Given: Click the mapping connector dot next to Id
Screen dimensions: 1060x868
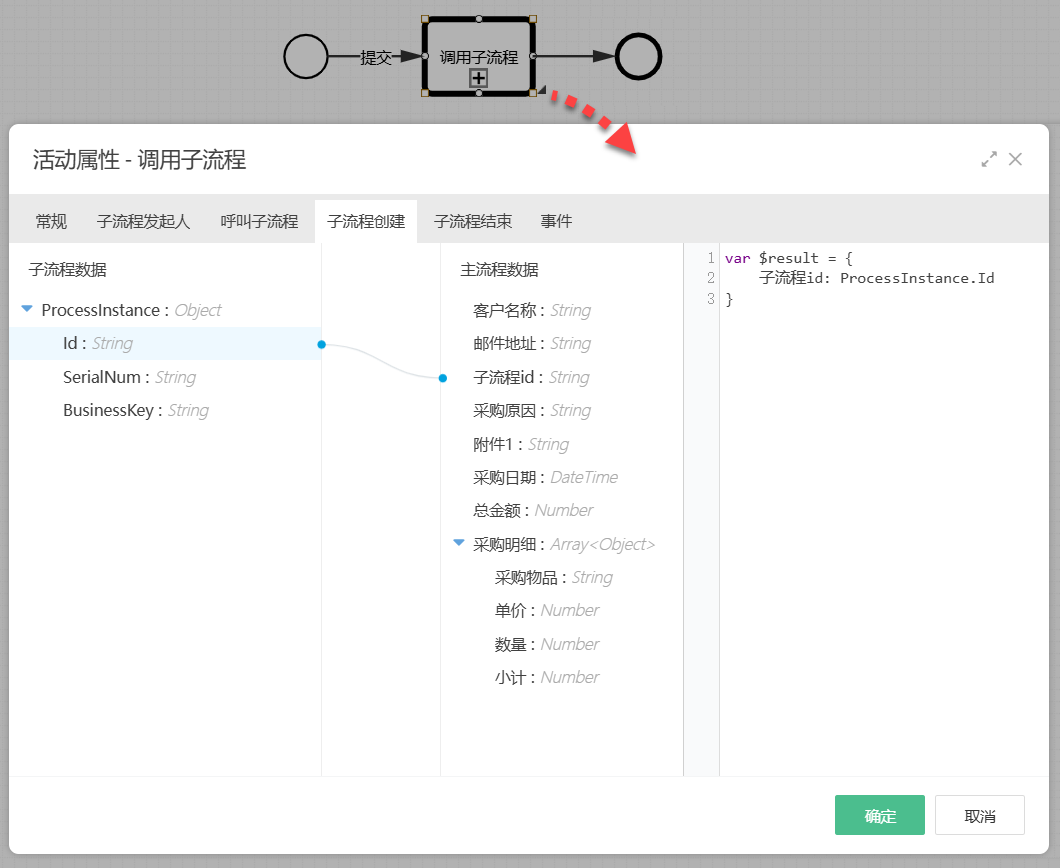Looking at the screenshot, I should click(x=321, y=344).
